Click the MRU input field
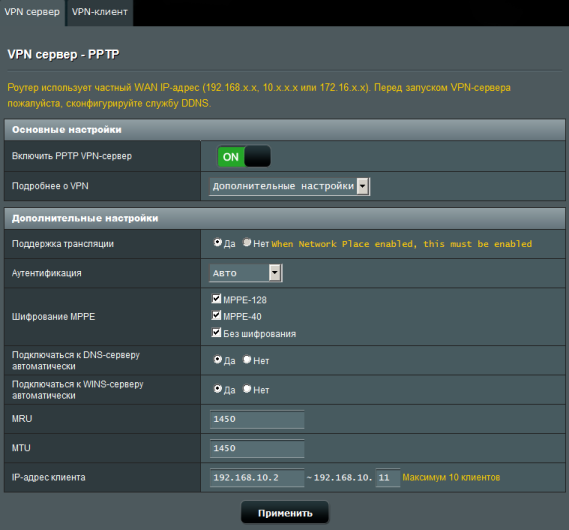 [257, 419]
